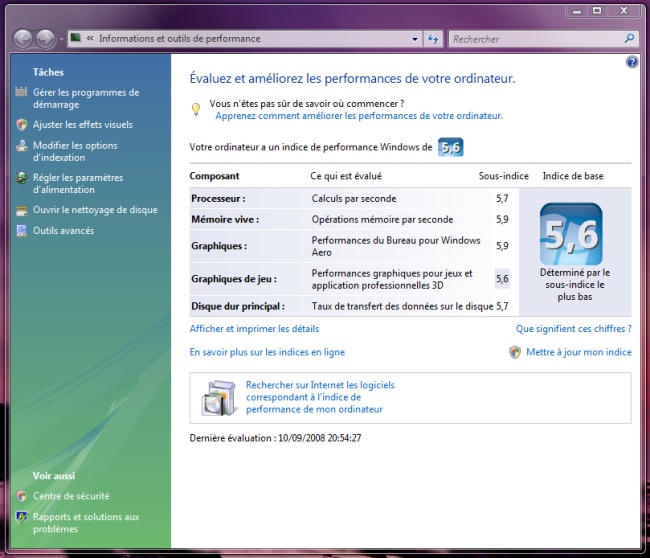Click the Composant column header
This screenshot has height=558, width=650.
(214, 176)
